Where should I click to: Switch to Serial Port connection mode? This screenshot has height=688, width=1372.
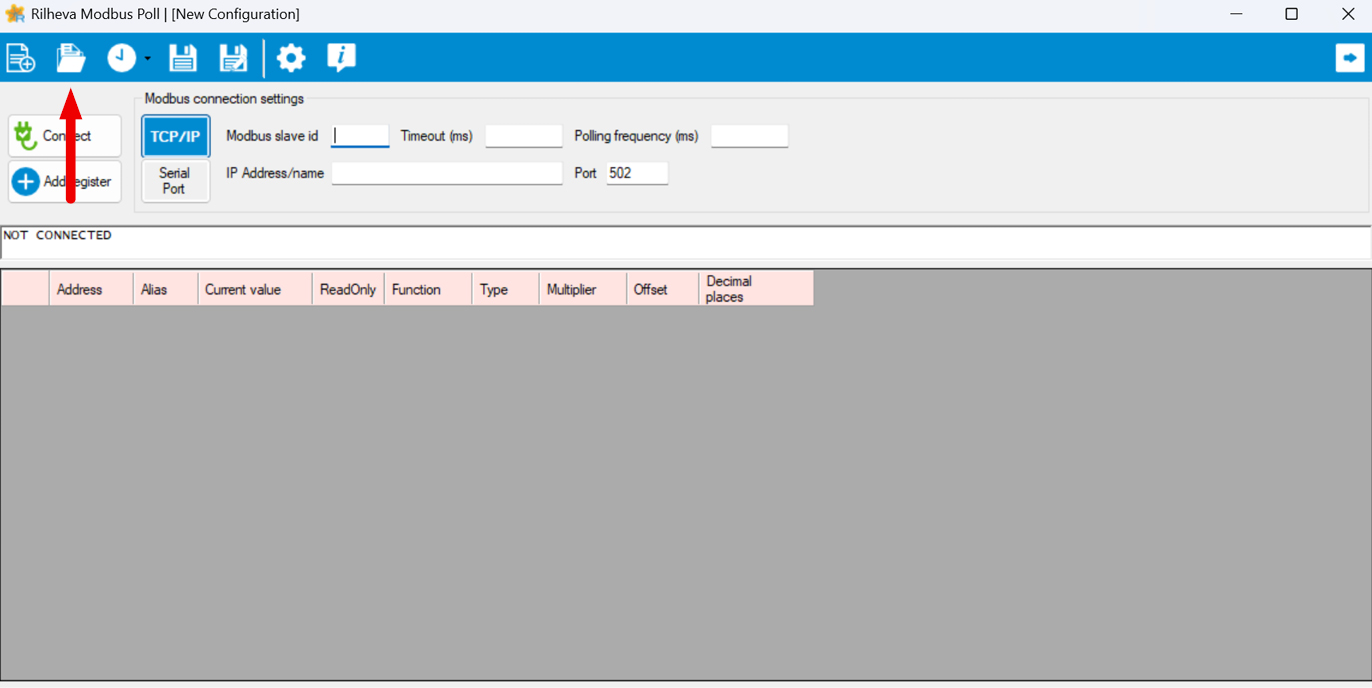[x=176, y=181]
